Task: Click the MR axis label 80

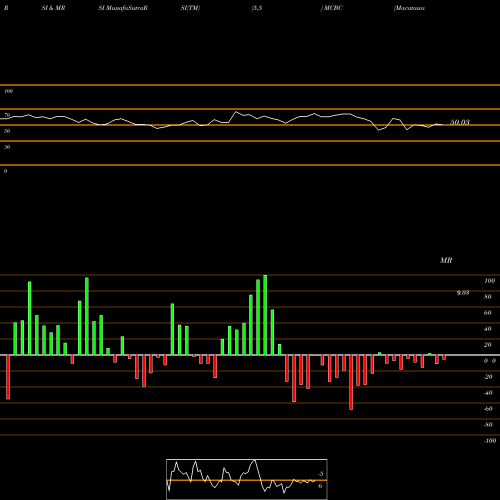Action: pyautogui.click(x=488, y=297)
